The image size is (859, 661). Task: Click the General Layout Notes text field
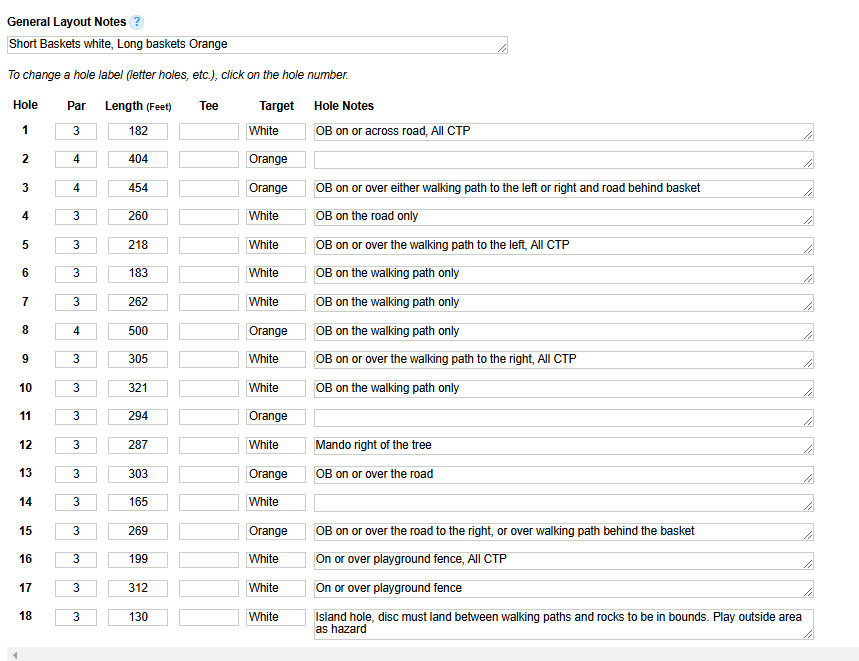(257, 45)
